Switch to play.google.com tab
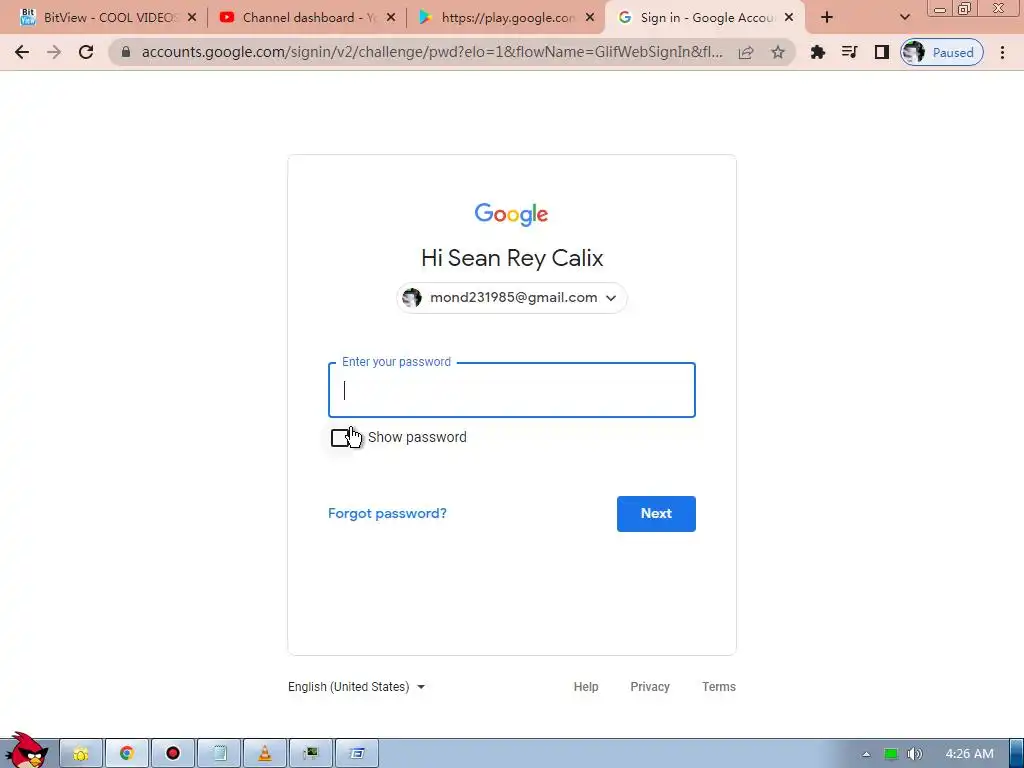This screenshot has width=1024, height=768. tap(506, 18)
